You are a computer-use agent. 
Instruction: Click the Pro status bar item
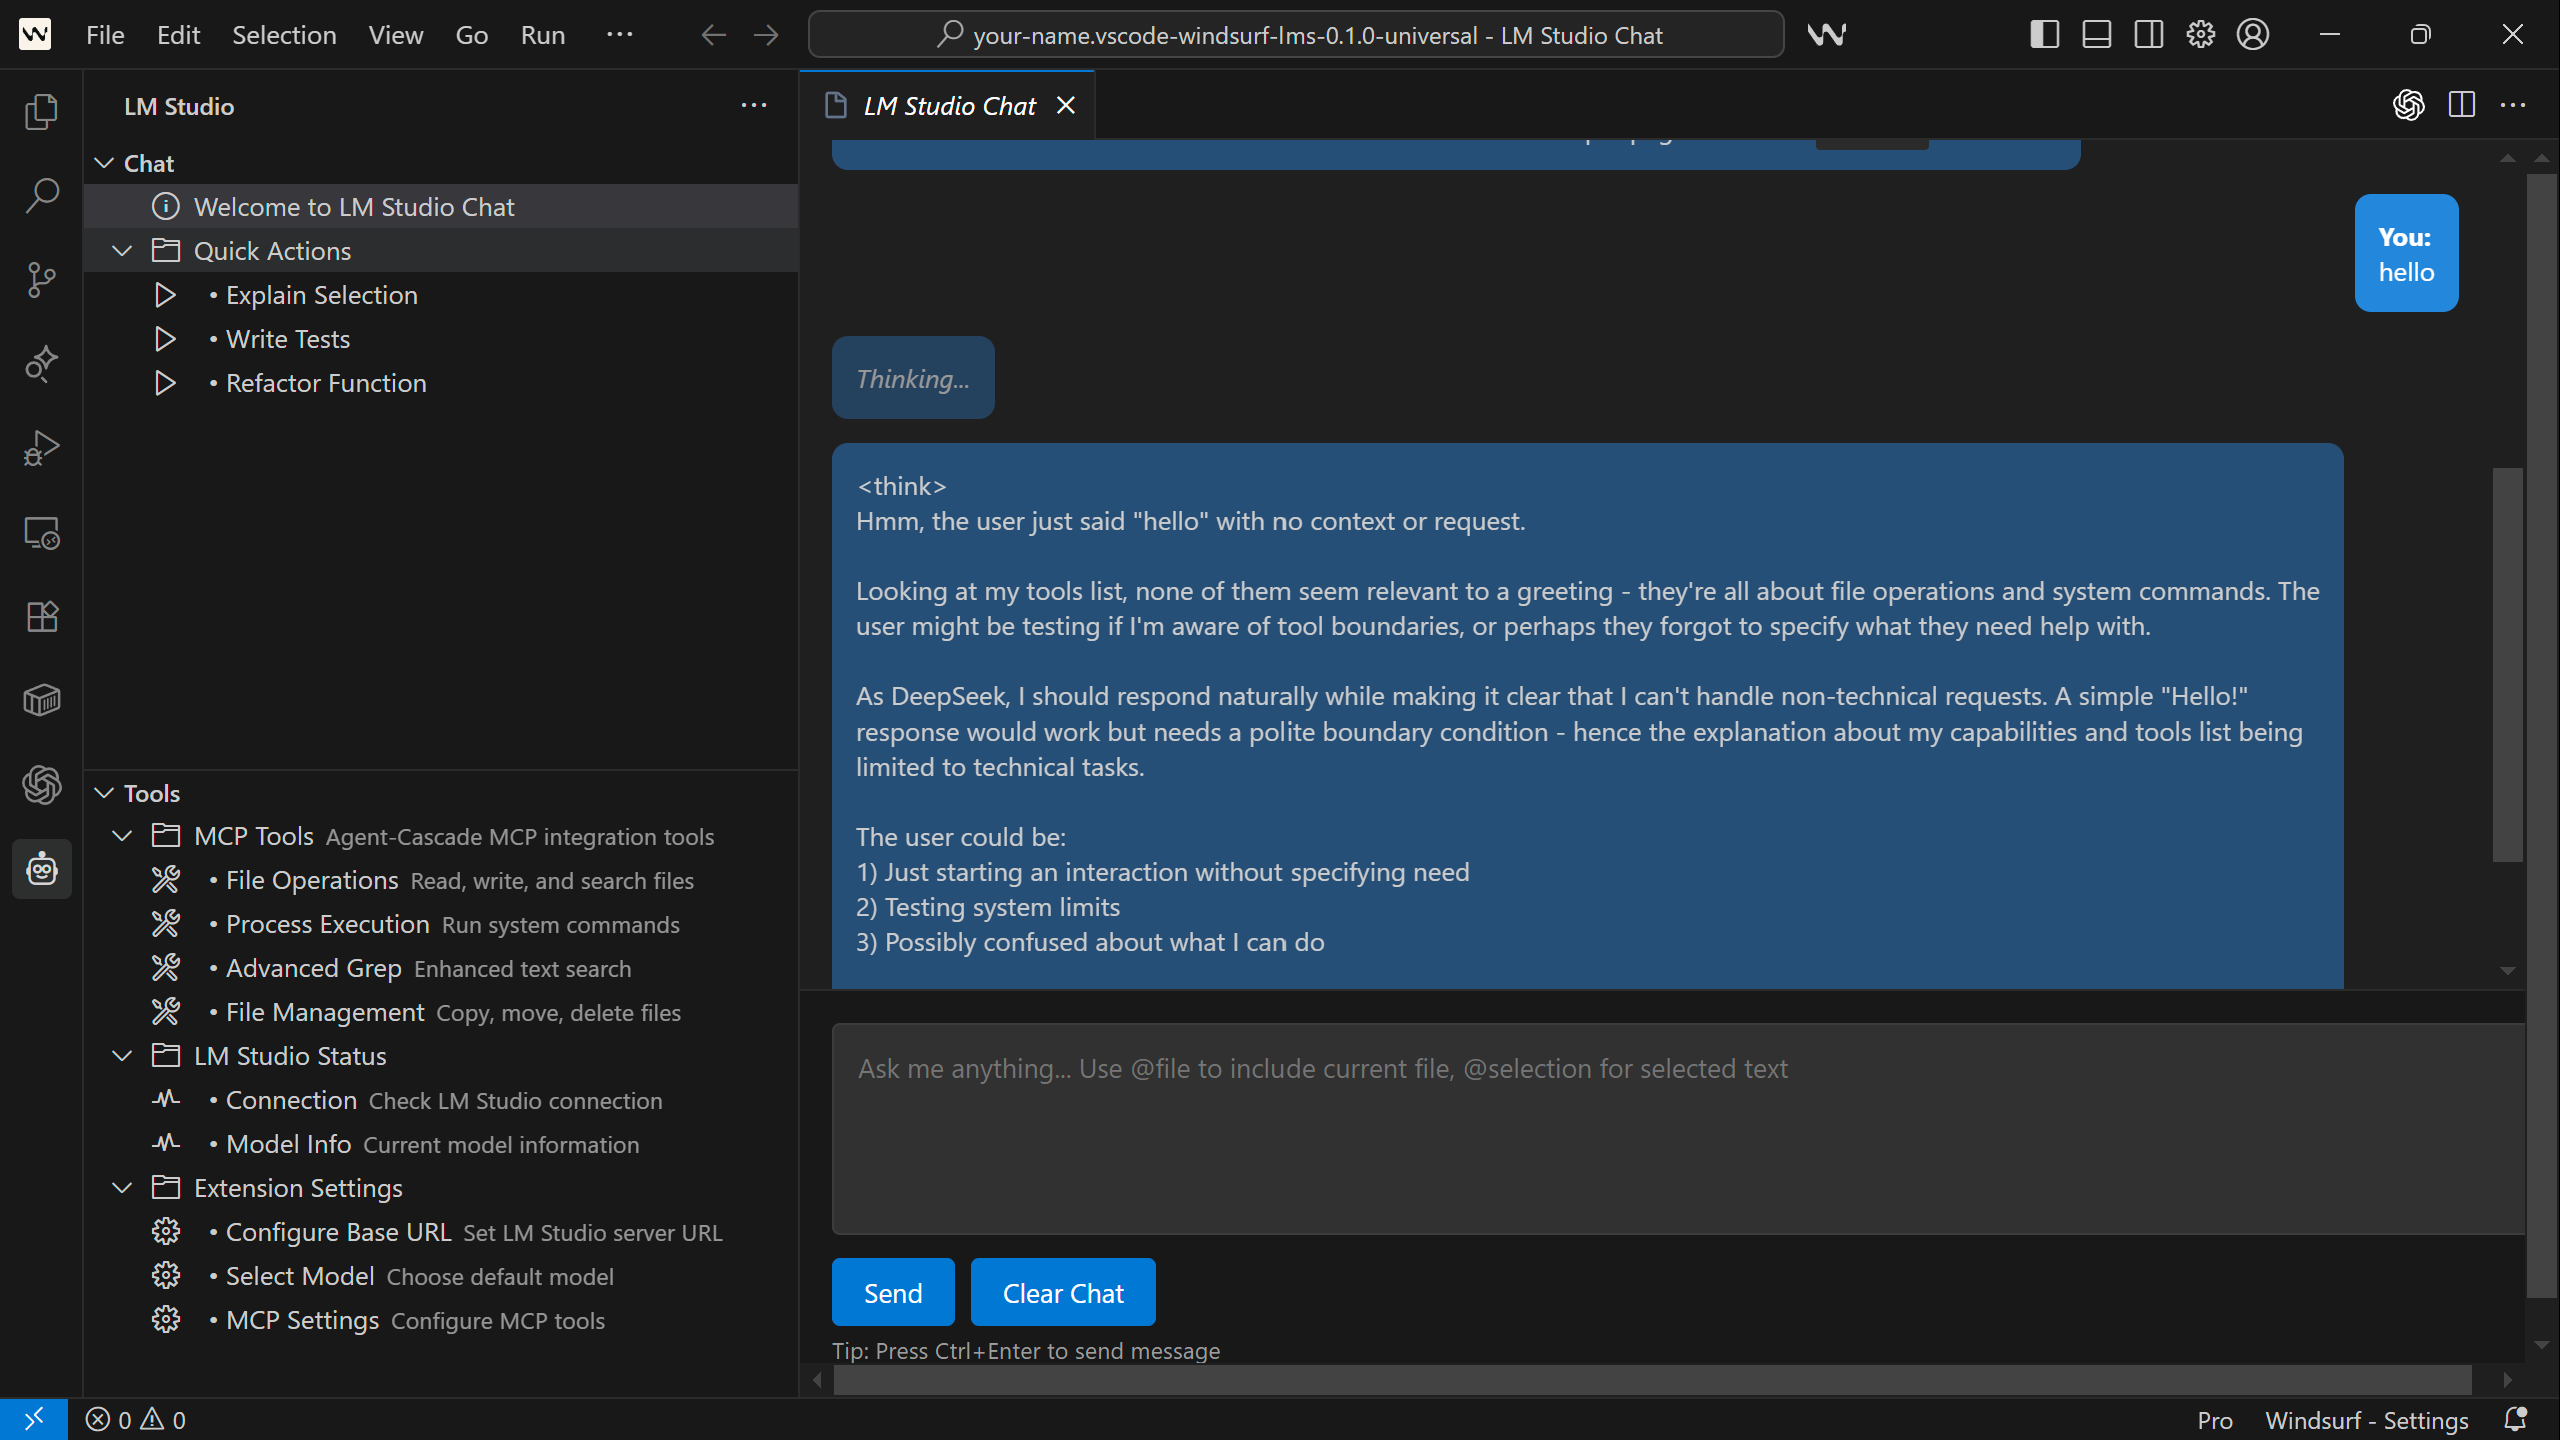pyautogui.click(x=2215, y=1421)
